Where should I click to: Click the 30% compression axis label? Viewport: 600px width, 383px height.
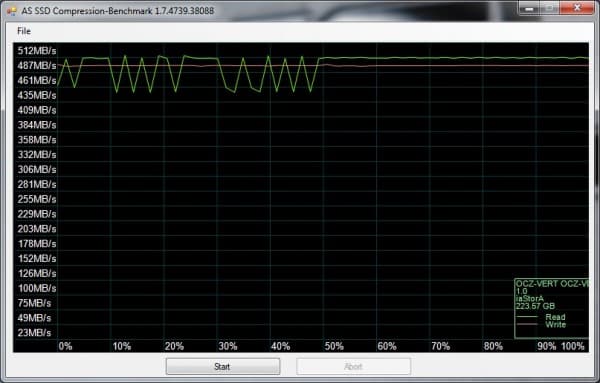228,346
